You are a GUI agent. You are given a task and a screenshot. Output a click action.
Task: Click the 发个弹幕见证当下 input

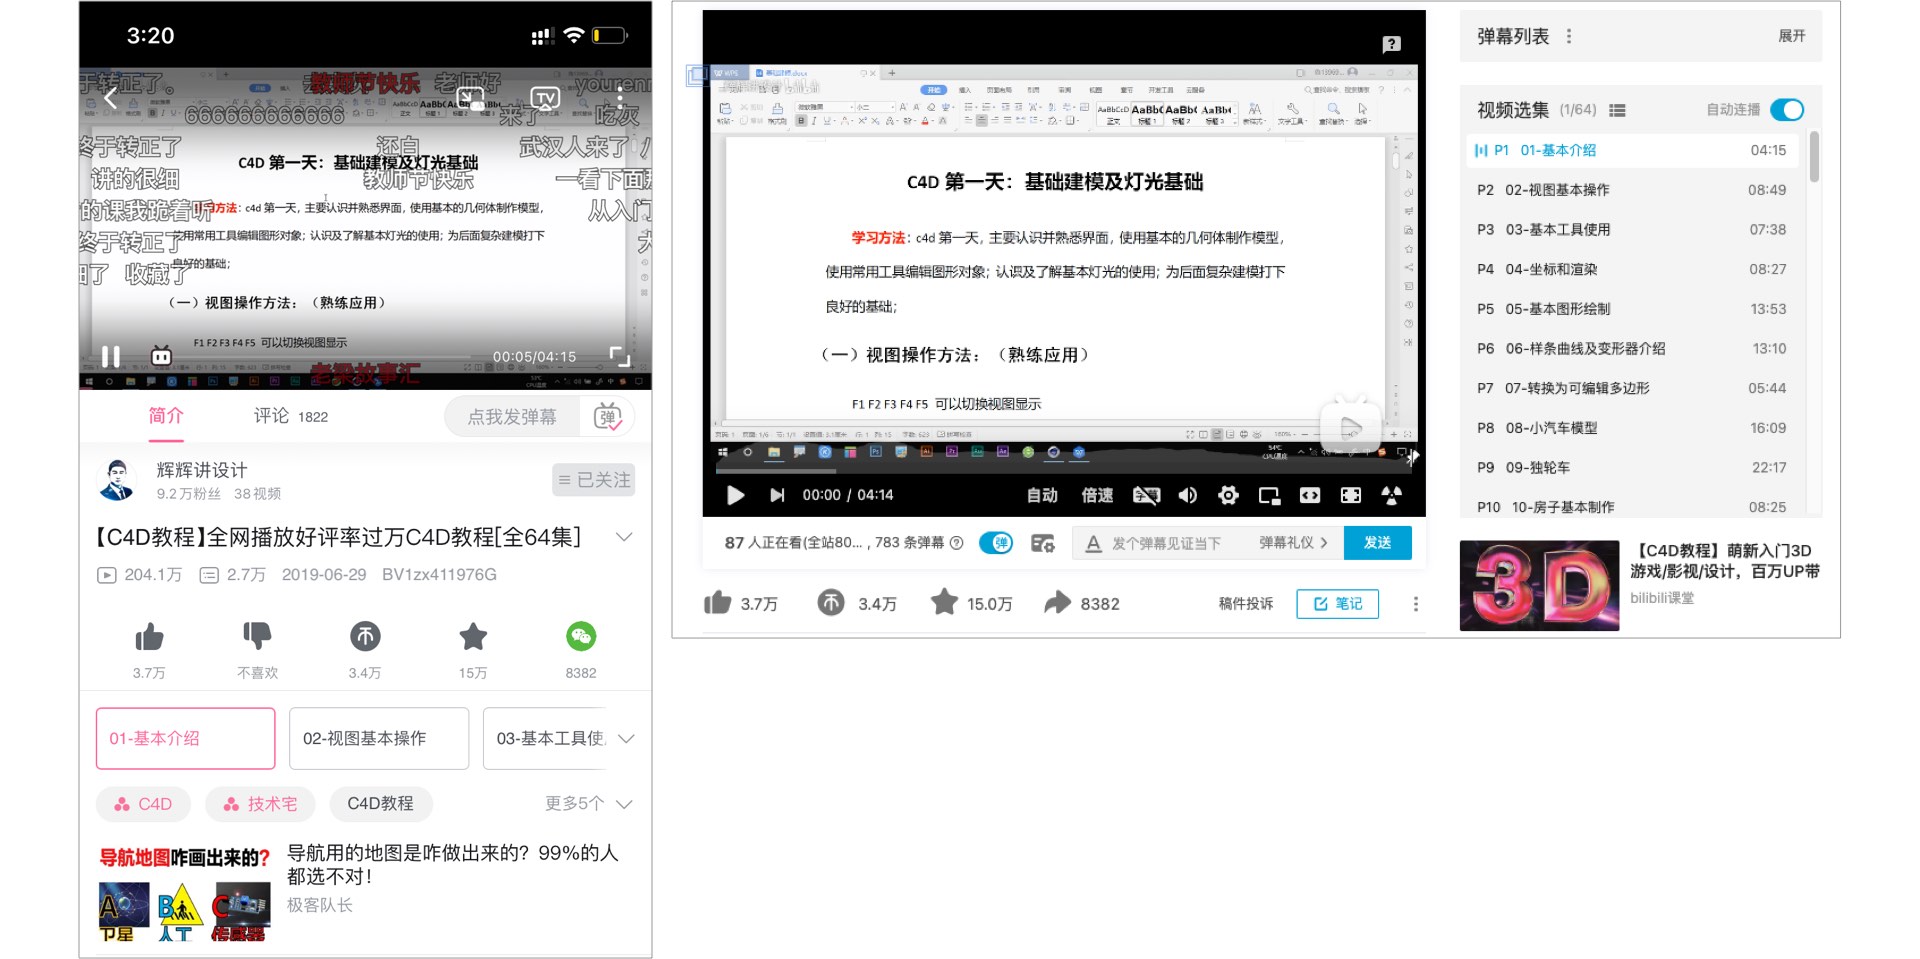coord(1166,543)
